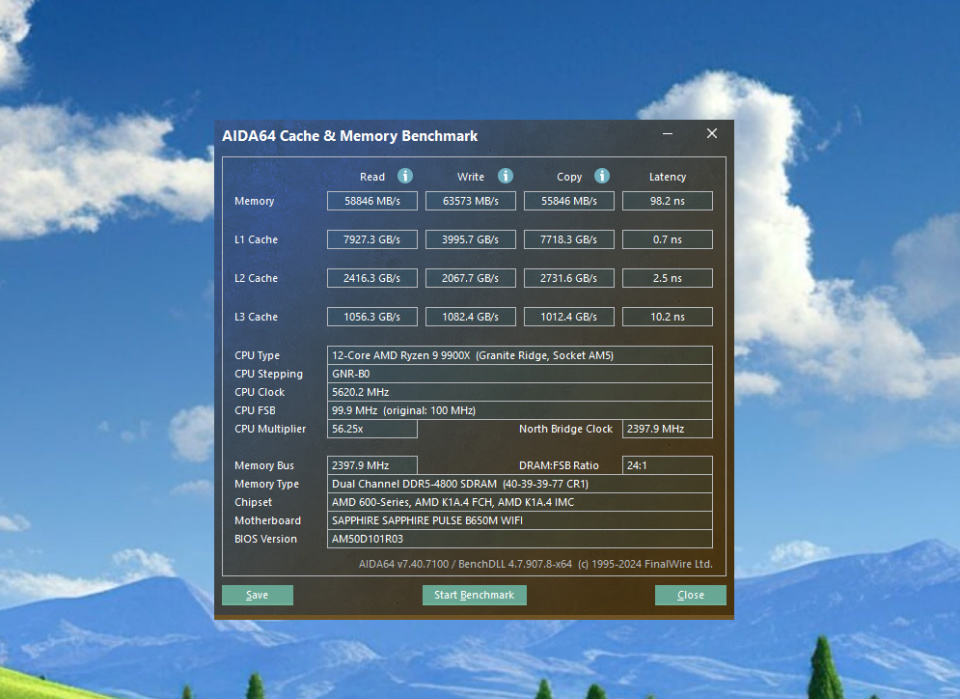The image size is (960, 699).
Task: Click the Write info icon
Action: (505, 176)
